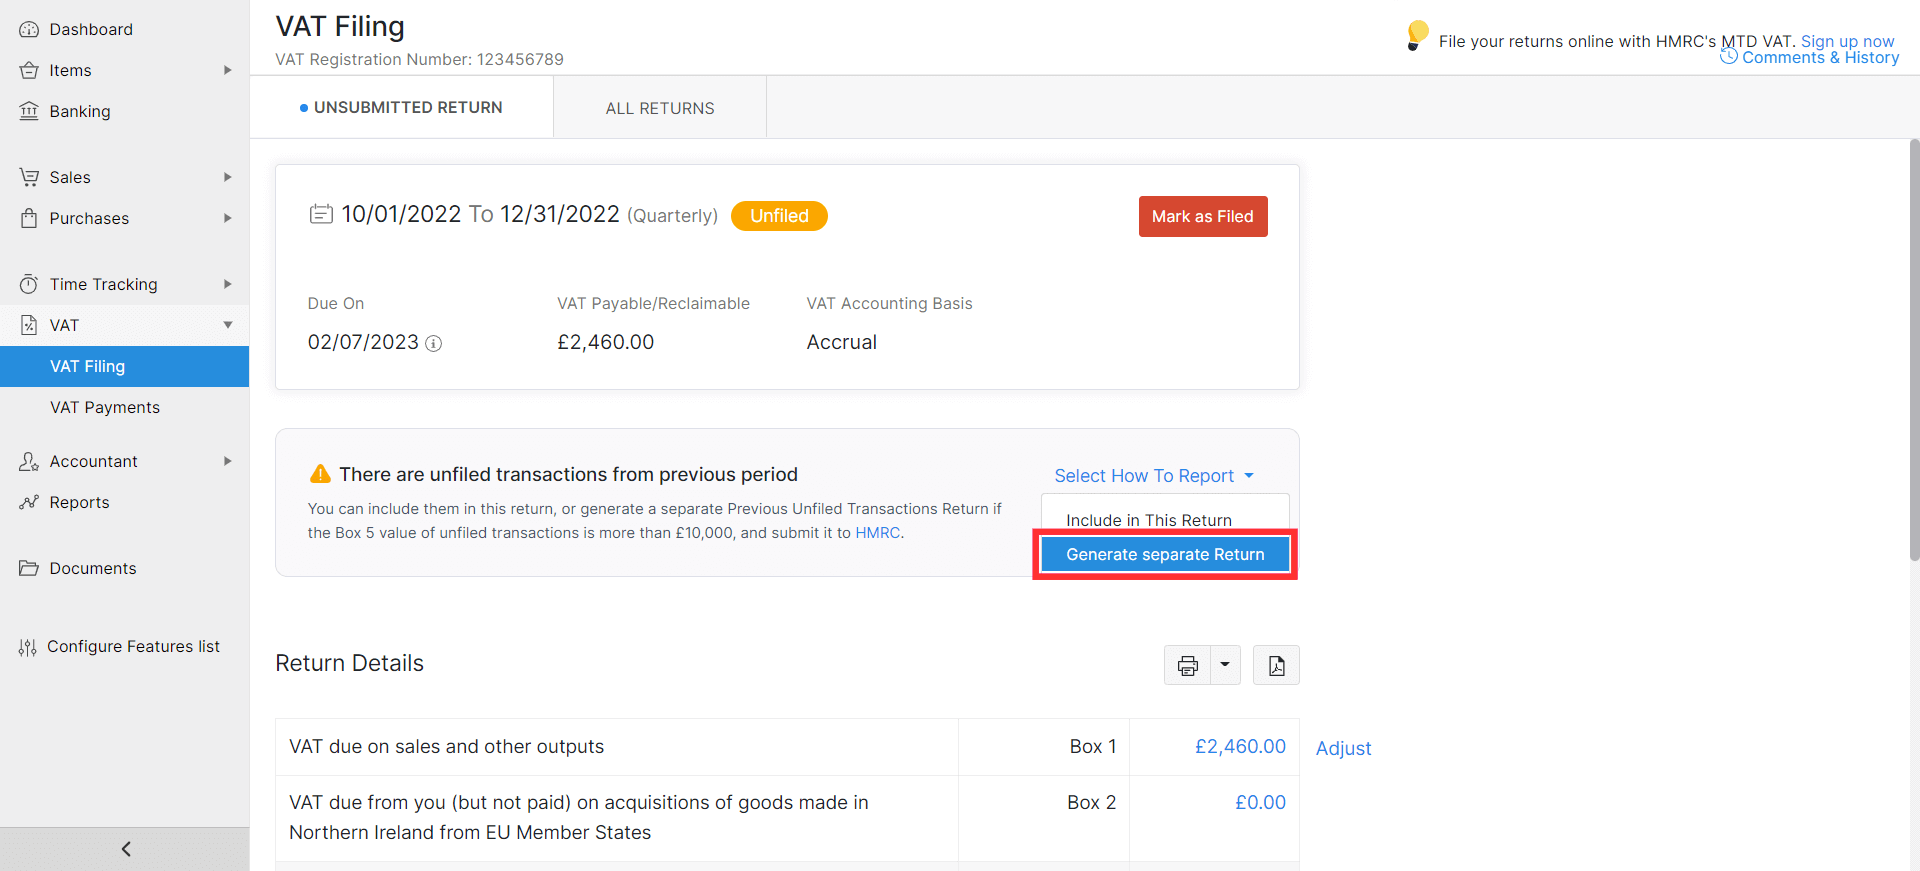Screen dimensions: 1920x871
Task: Open the Select How To Report dropdown
Action: (1153, 476)
